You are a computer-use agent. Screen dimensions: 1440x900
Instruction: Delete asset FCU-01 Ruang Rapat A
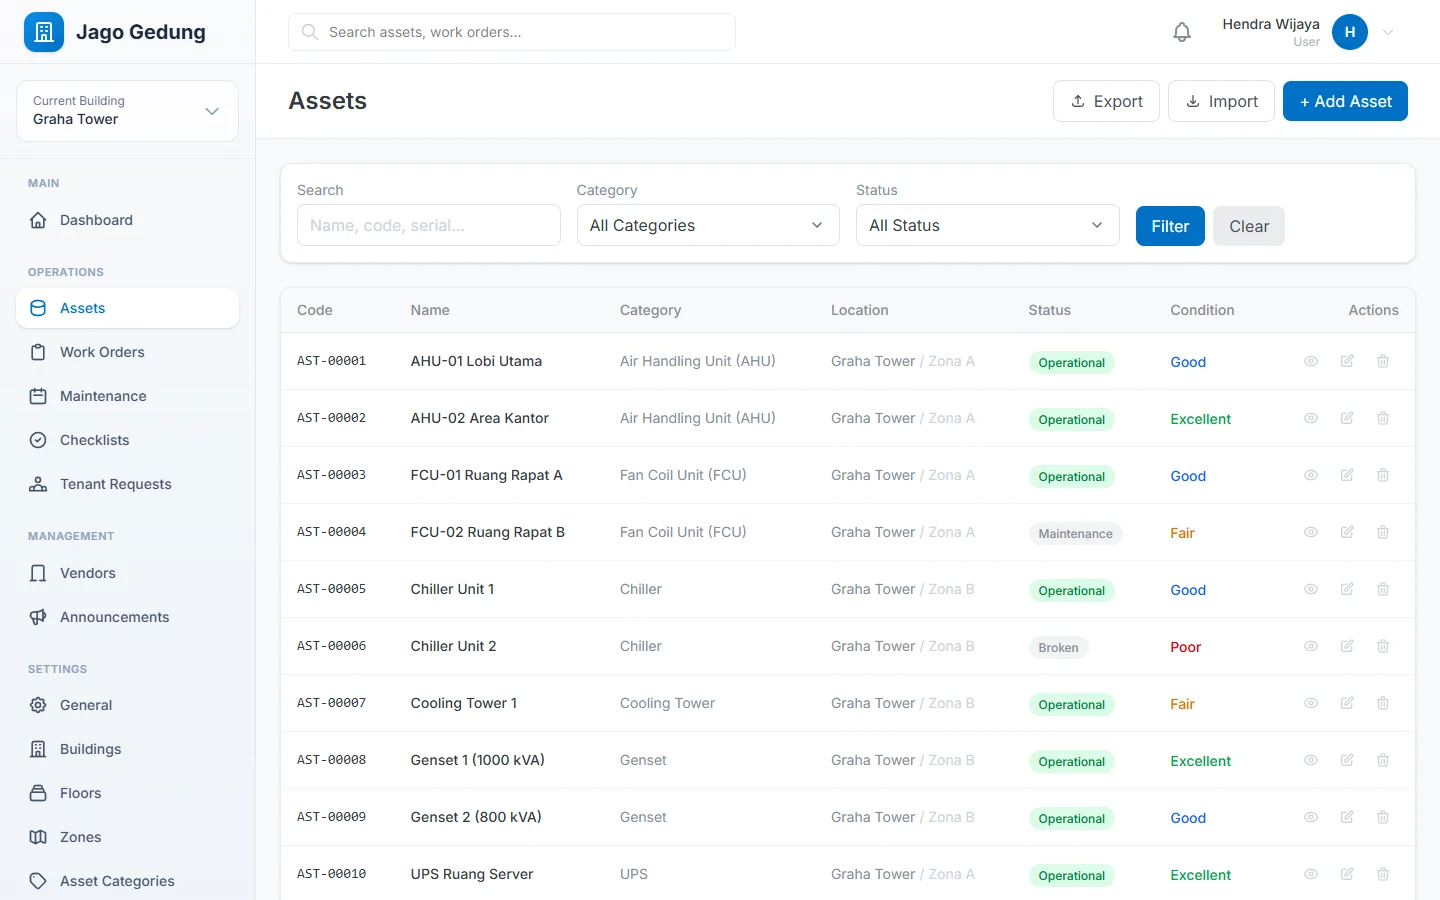pos(1383,475)
